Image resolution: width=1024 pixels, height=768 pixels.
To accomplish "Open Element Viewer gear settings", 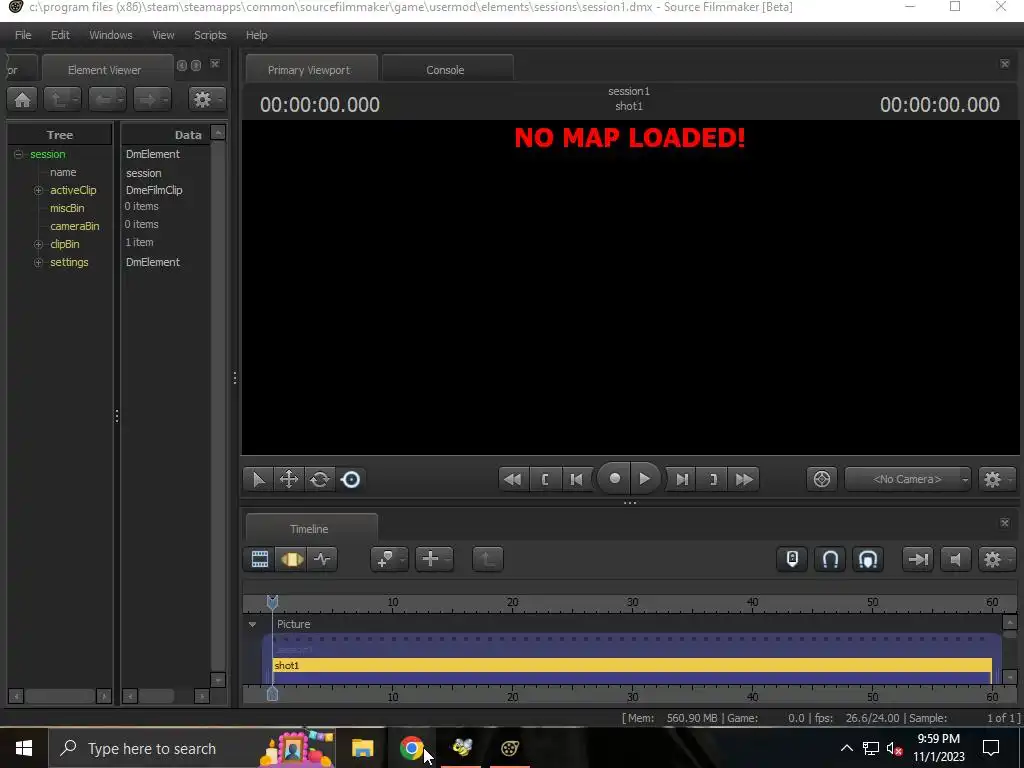I will point(206,99).
